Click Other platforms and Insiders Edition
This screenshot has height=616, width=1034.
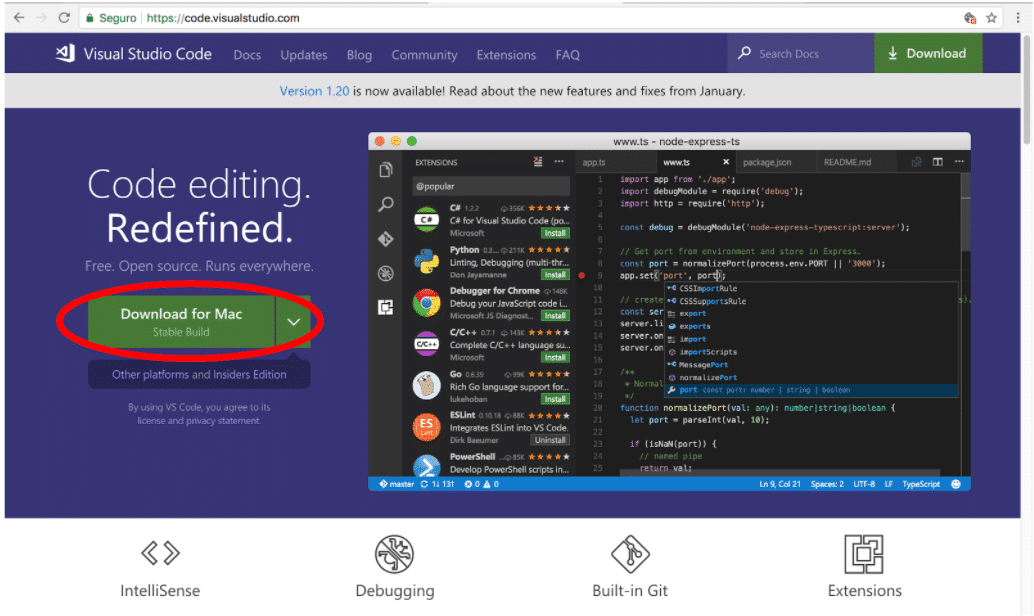click(198, 375)
